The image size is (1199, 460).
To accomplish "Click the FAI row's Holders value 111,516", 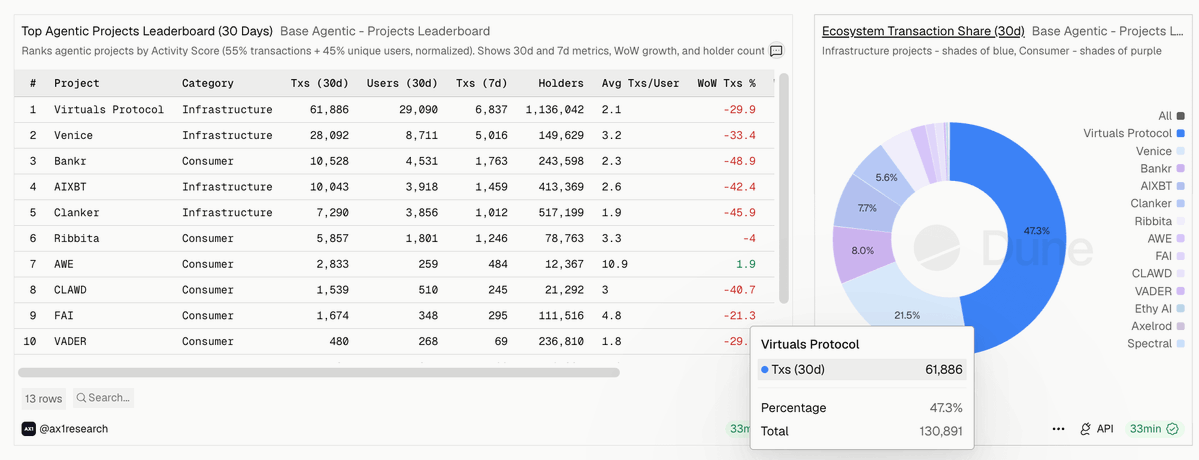I will tap(561, 316).
